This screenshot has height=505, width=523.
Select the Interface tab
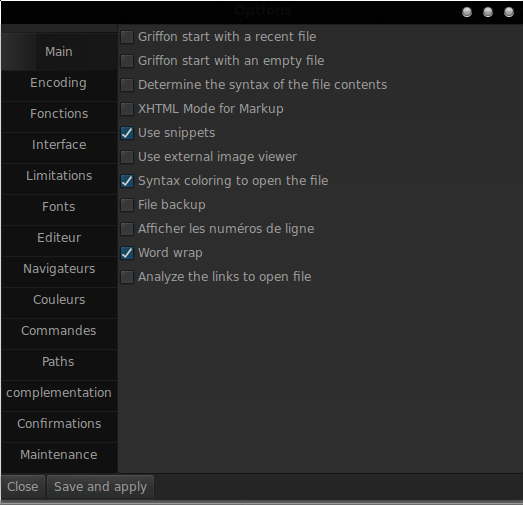[x=59, y=145]
